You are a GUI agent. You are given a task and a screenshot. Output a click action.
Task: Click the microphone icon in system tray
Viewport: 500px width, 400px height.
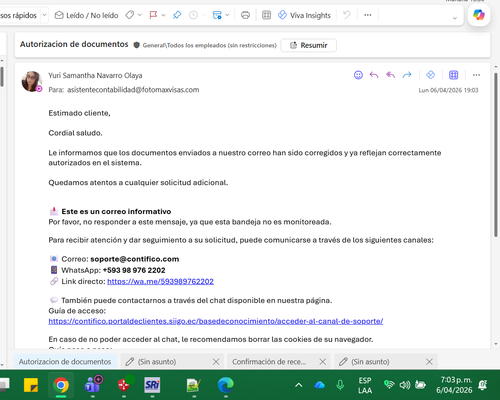[340, 385]
